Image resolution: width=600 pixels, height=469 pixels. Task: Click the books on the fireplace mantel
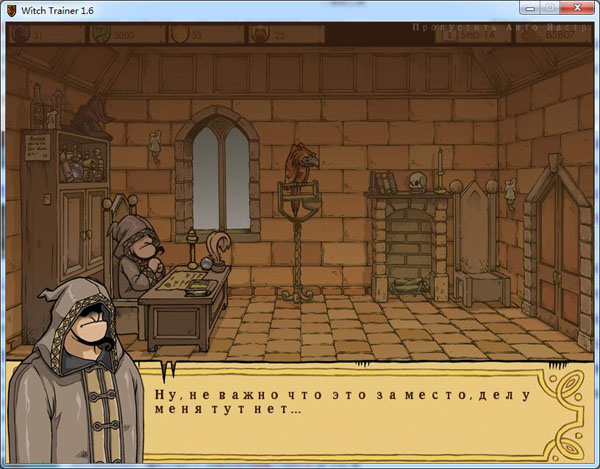pyautogui.click(x=384, y=182)
